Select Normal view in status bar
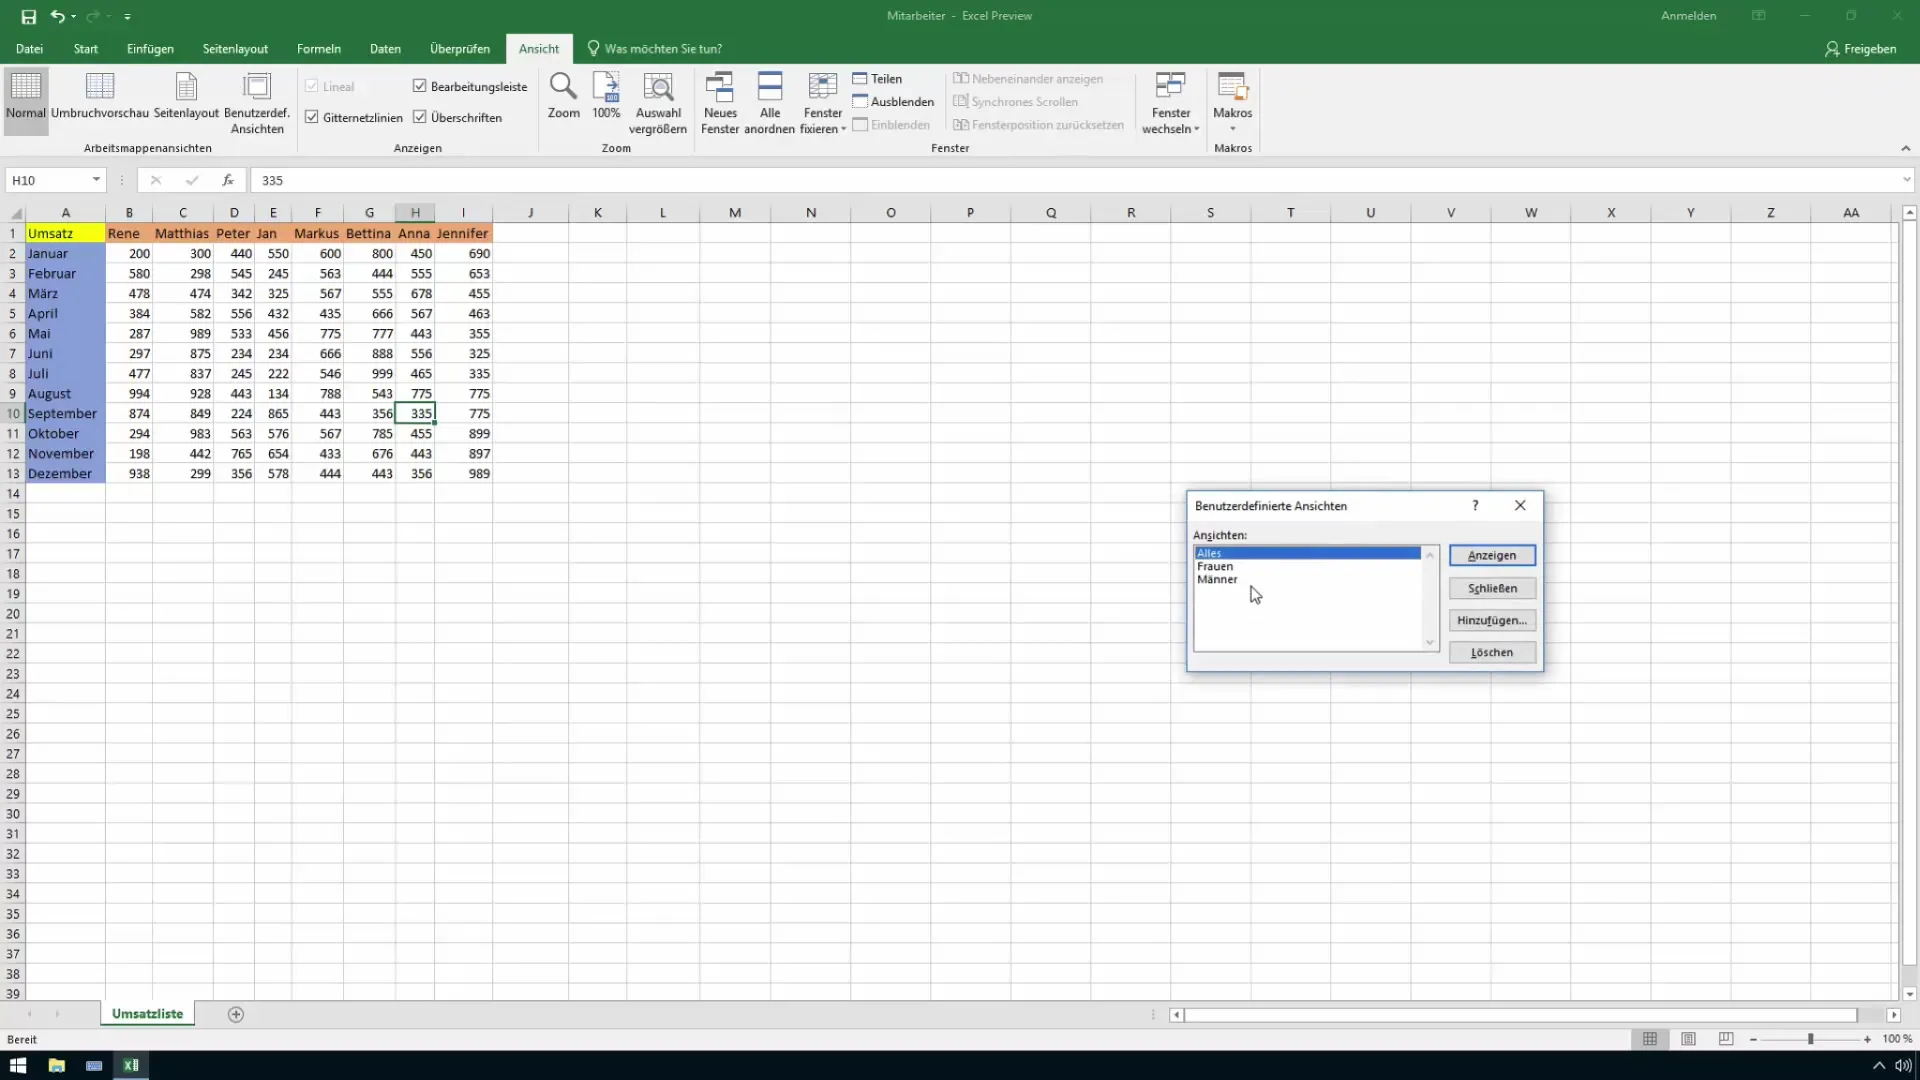The height and width of the screenshot is (1080, 1920). (x=1650, y=1039)
